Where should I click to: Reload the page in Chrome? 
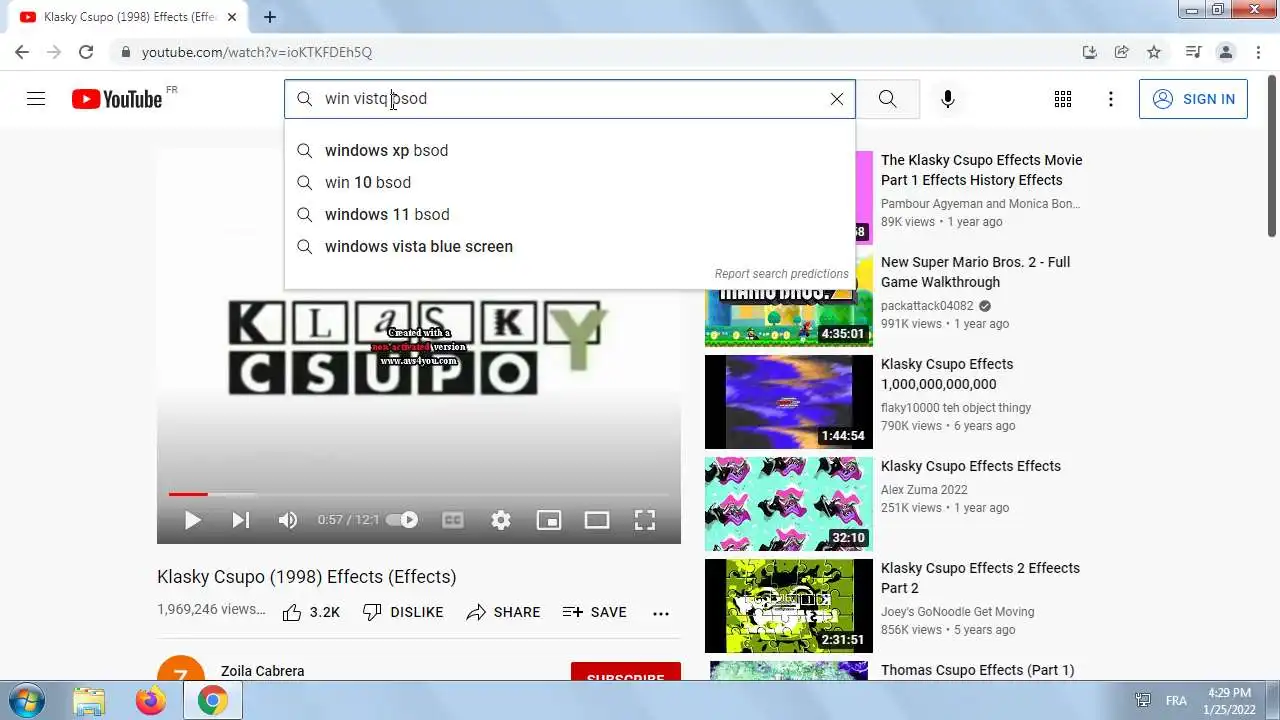(x=86, y=52)
